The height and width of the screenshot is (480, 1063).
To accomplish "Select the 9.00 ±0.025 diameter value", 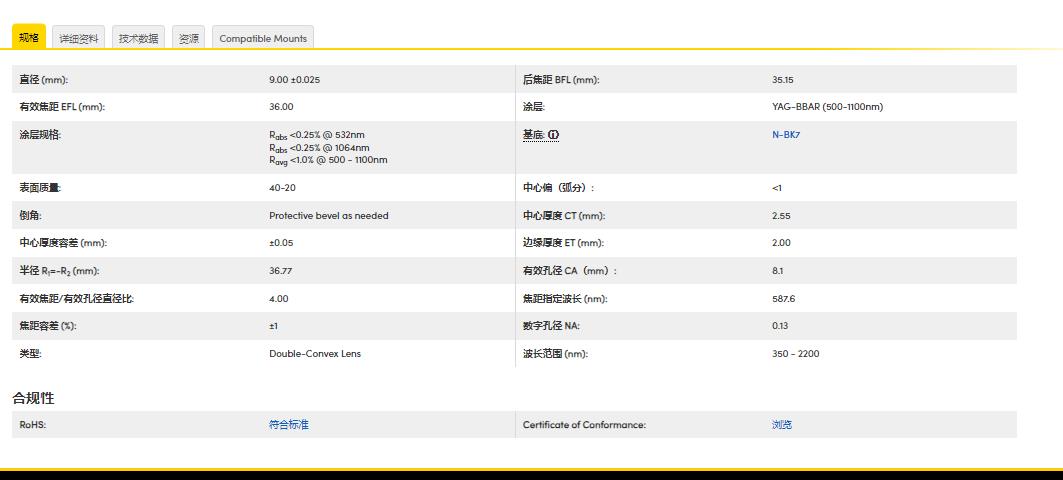I will click(294, 80).
